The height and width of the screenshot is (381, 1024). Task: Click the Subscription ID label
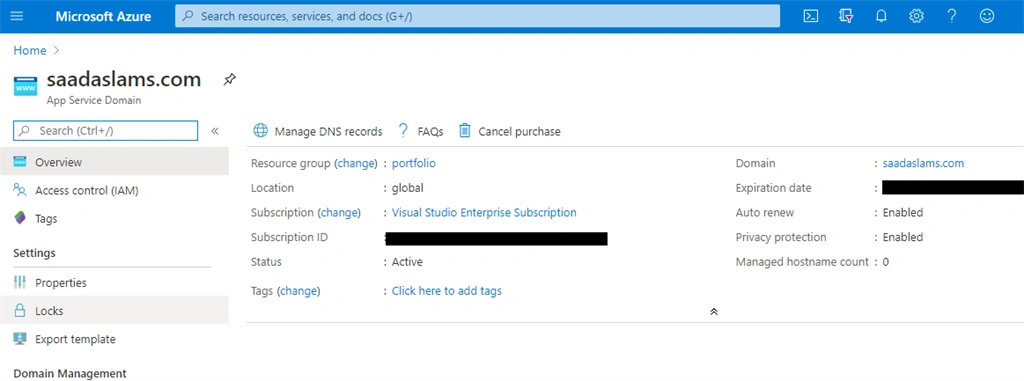pyautogui.click(x=289, y=237)
